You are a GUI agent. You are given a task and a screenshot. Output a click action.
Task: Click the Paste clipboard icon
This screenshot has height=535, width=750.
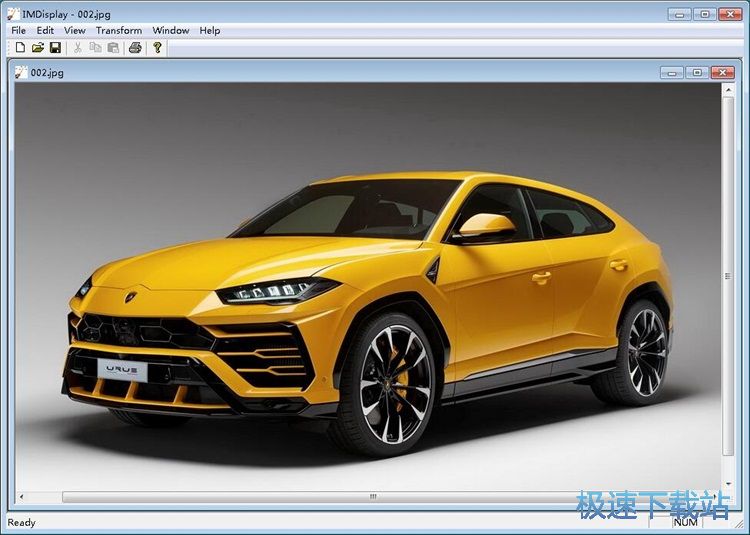[113, 47]
